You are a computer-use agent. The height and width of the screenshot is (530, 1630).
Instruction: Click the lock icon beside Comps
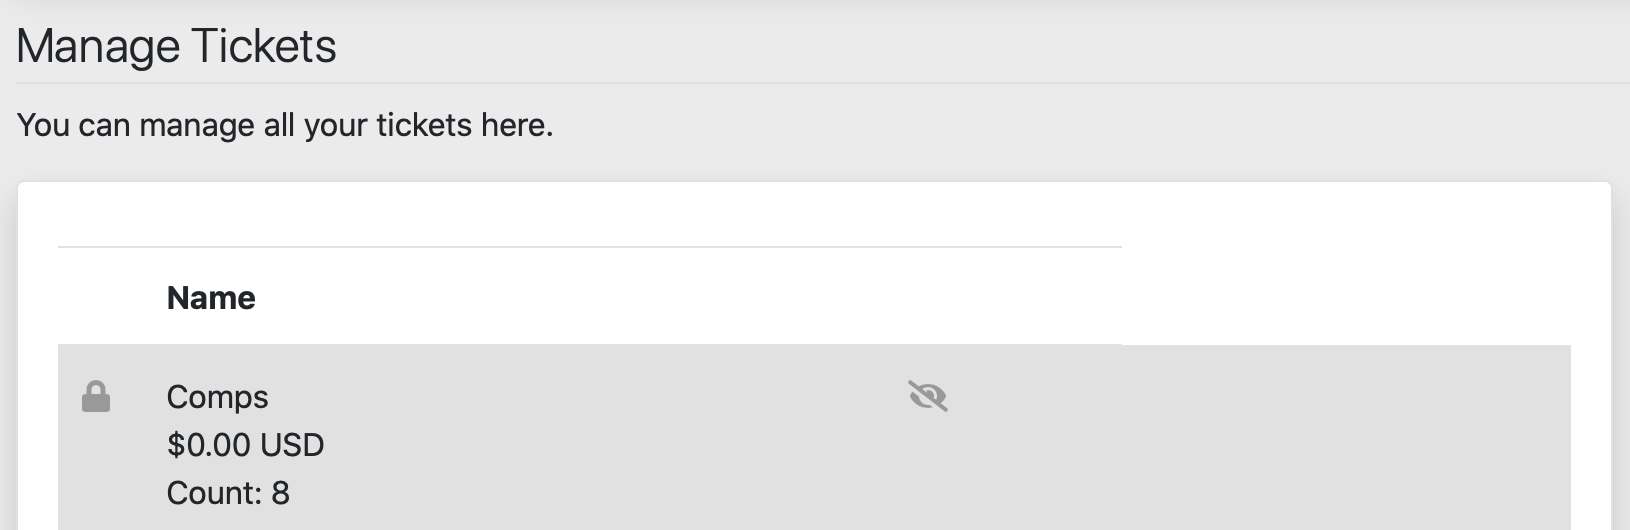[x=95, y=397]
